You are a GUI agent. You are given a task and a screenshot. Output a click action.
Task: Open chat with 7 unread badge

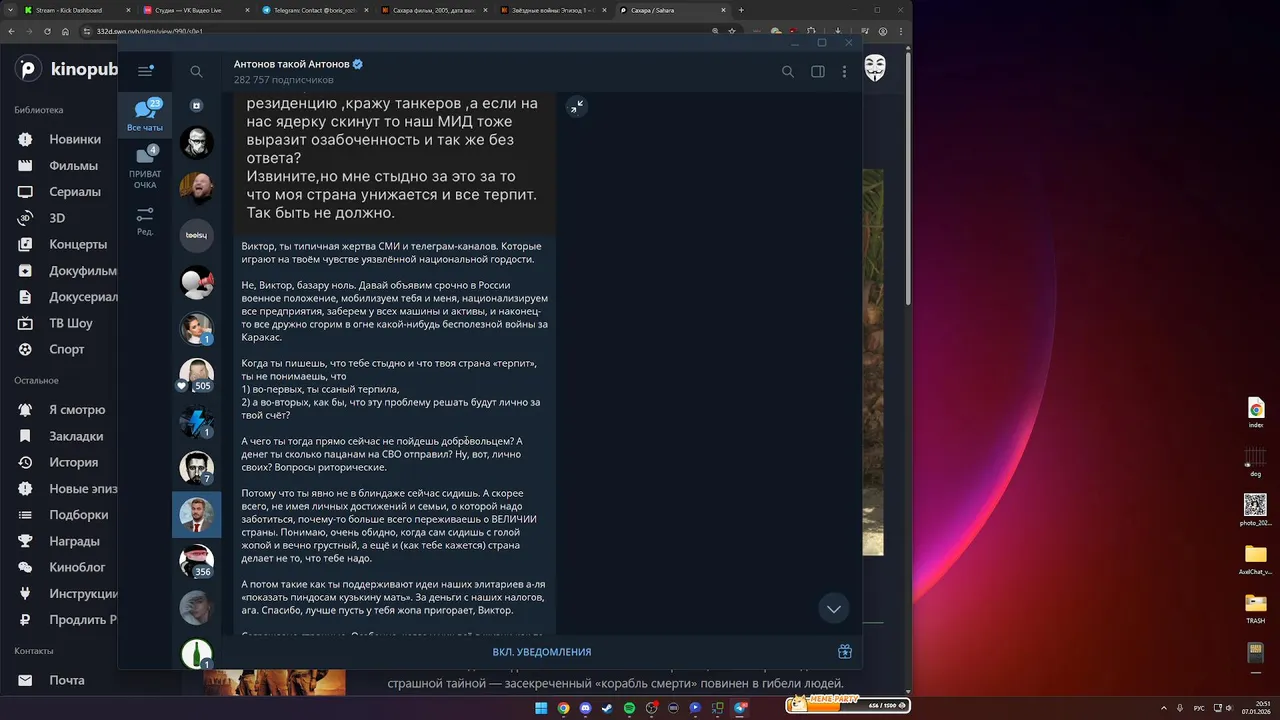(x=196, y=468)
